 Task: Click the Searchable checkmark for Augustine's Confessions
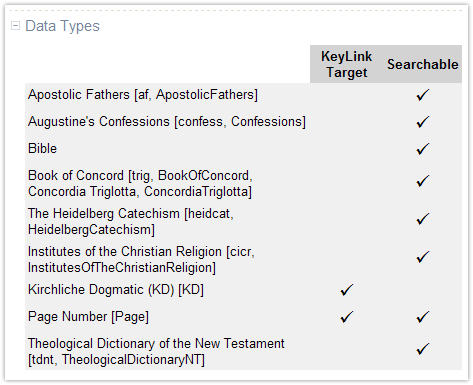click(x=423, y=122)
